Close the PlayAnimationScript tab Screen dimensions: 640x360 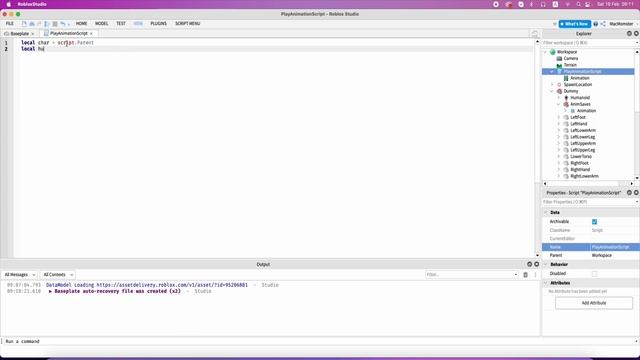91,33
